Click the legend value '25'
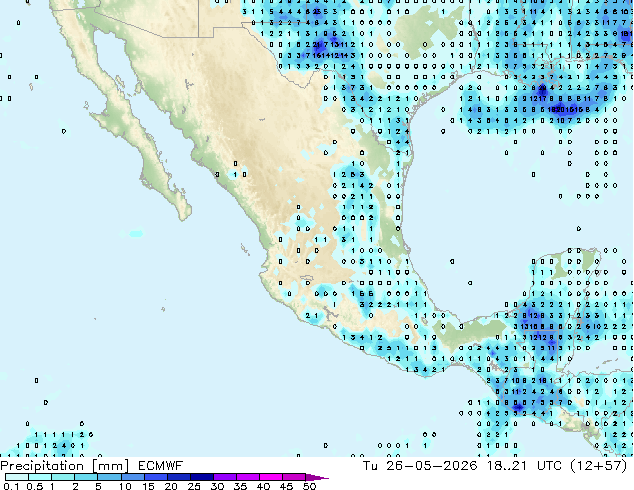Image resolution: width=634 pixels, height=490 pixels. pos(194,486)
